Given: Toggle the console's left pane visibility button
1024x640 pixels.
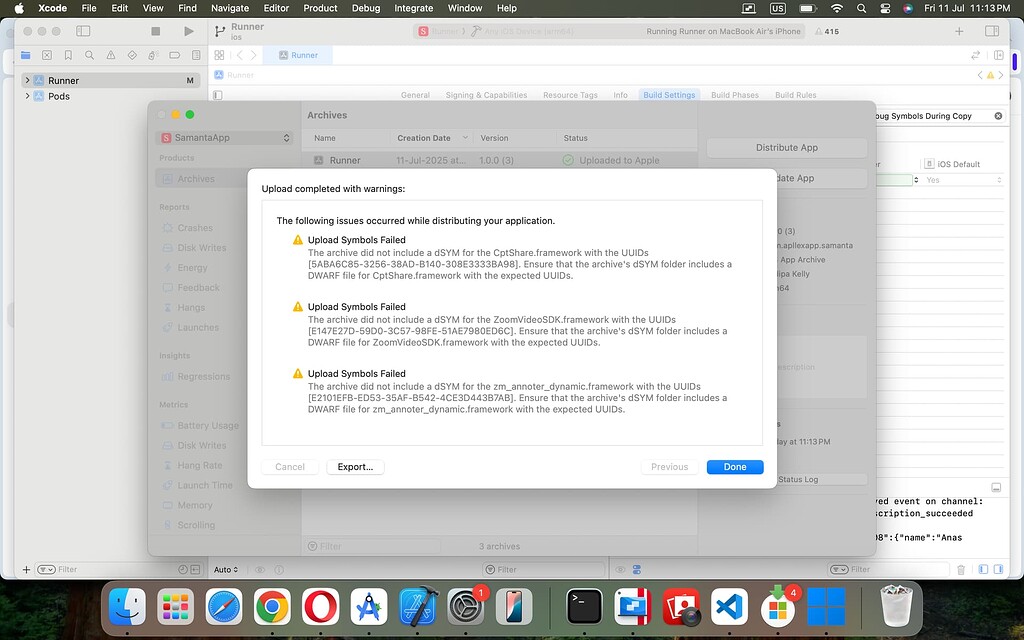Looking at the screenshot, I should coord(984,569).
